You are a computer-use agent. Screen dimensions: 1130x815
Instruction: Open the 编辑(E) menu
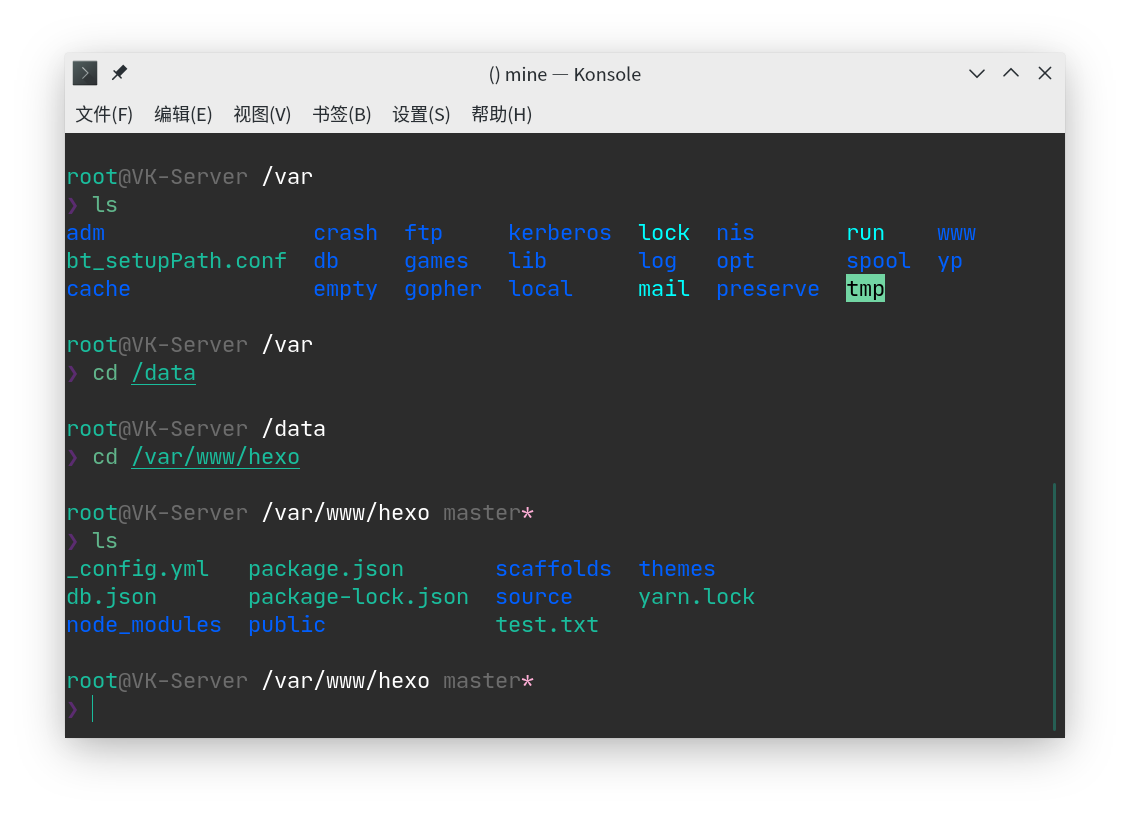(x=182, y=114)
